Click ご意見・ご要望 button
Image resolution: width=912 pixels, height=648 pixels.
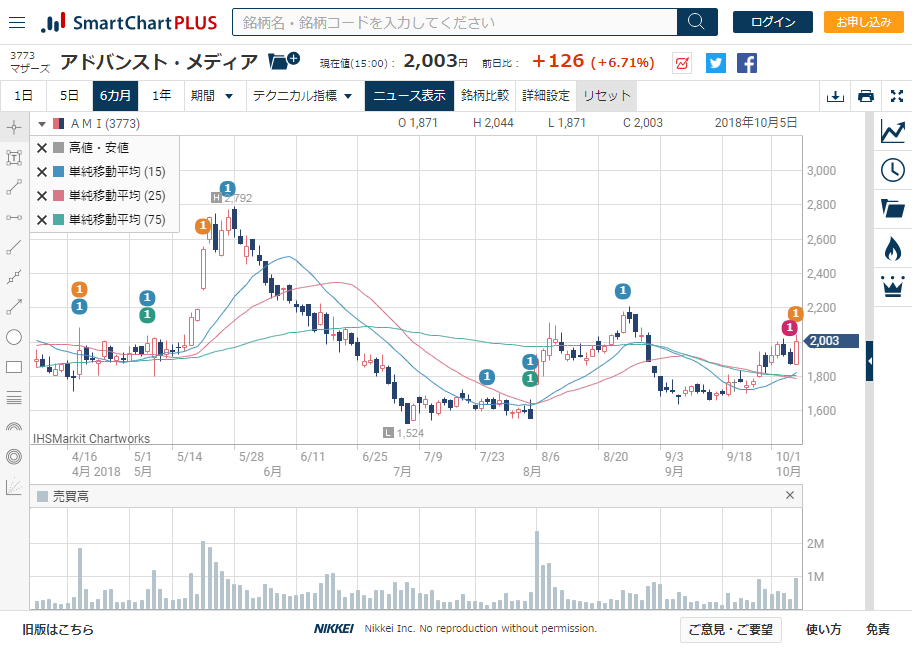tap(731, 629)
